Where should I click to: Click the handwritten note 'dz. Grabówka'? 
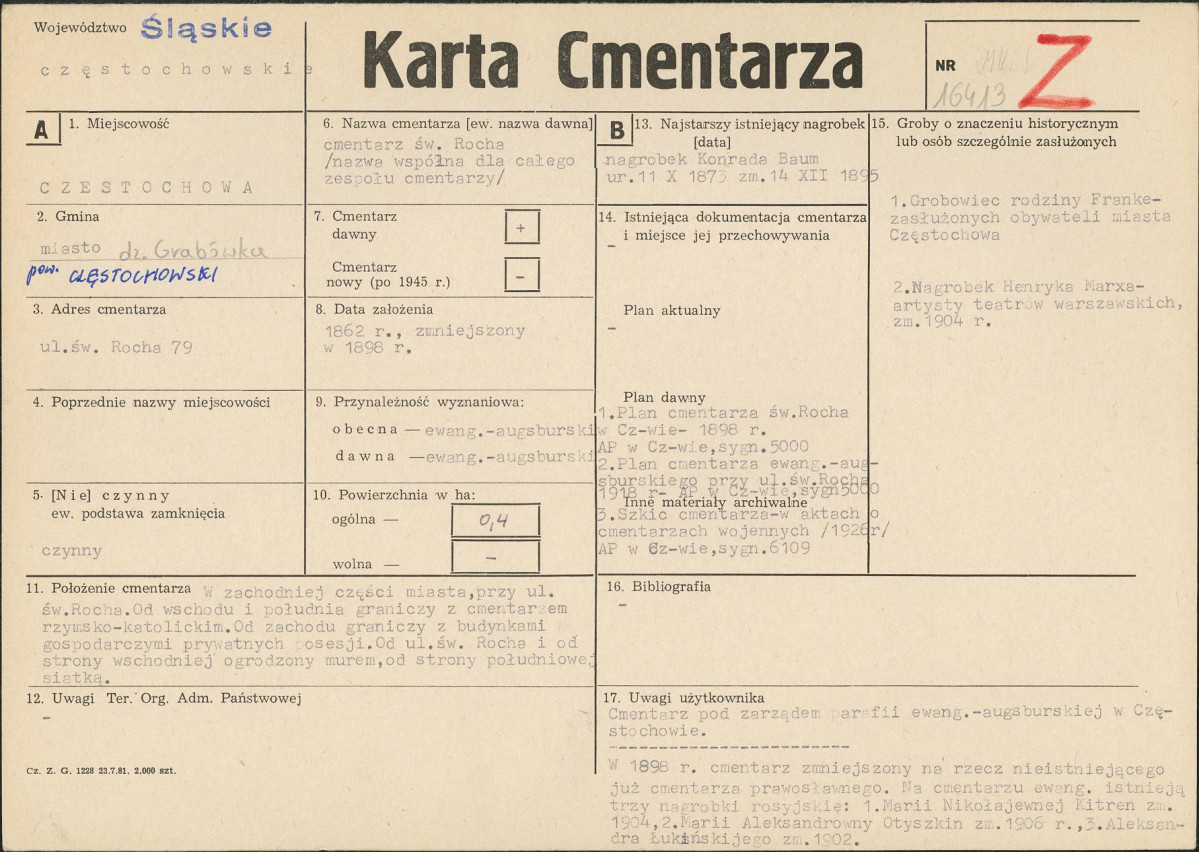pyautogui.click(x=193, y=249)
